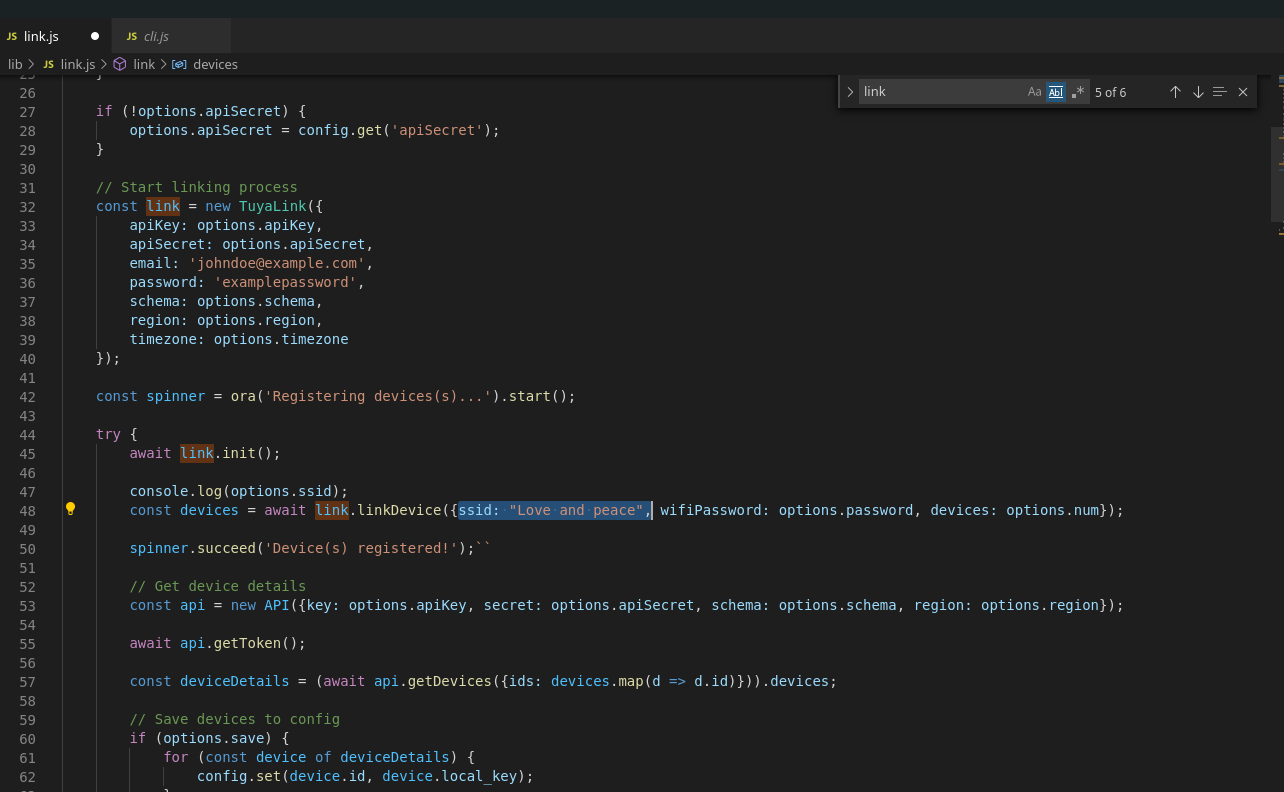Click "link.init()" on line 45
The width and height of the screenshot is (1284, 792).
click(x=226, y=453)
